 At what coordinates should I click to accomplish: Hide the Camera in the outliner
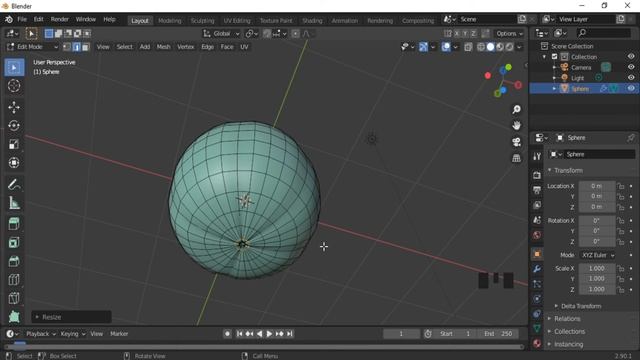coord(631,67)
